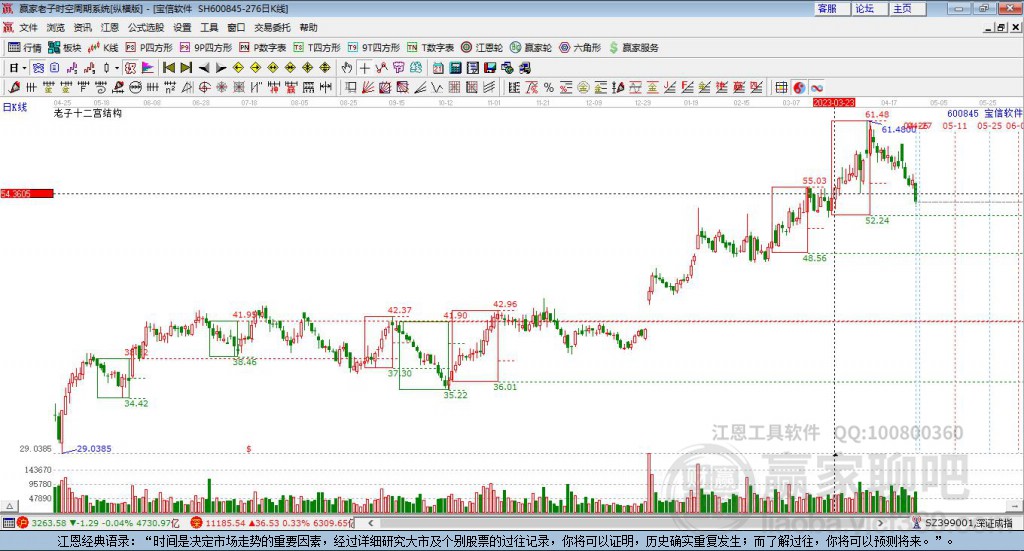Click the yin-yang Taiji icon
Viewport: 1024px width, 551px height.
click(x=799, y=87)
